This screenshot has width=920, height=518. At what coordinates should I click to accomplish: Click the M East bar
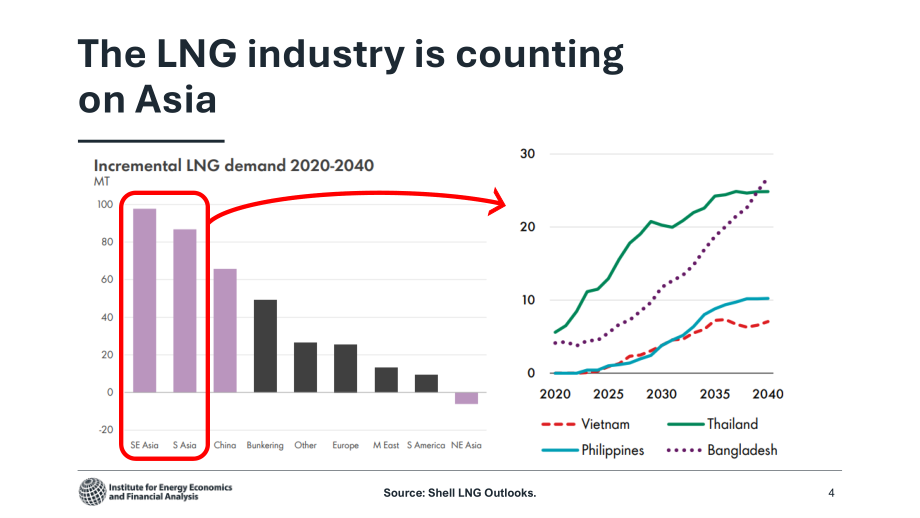tap(386, 380)
